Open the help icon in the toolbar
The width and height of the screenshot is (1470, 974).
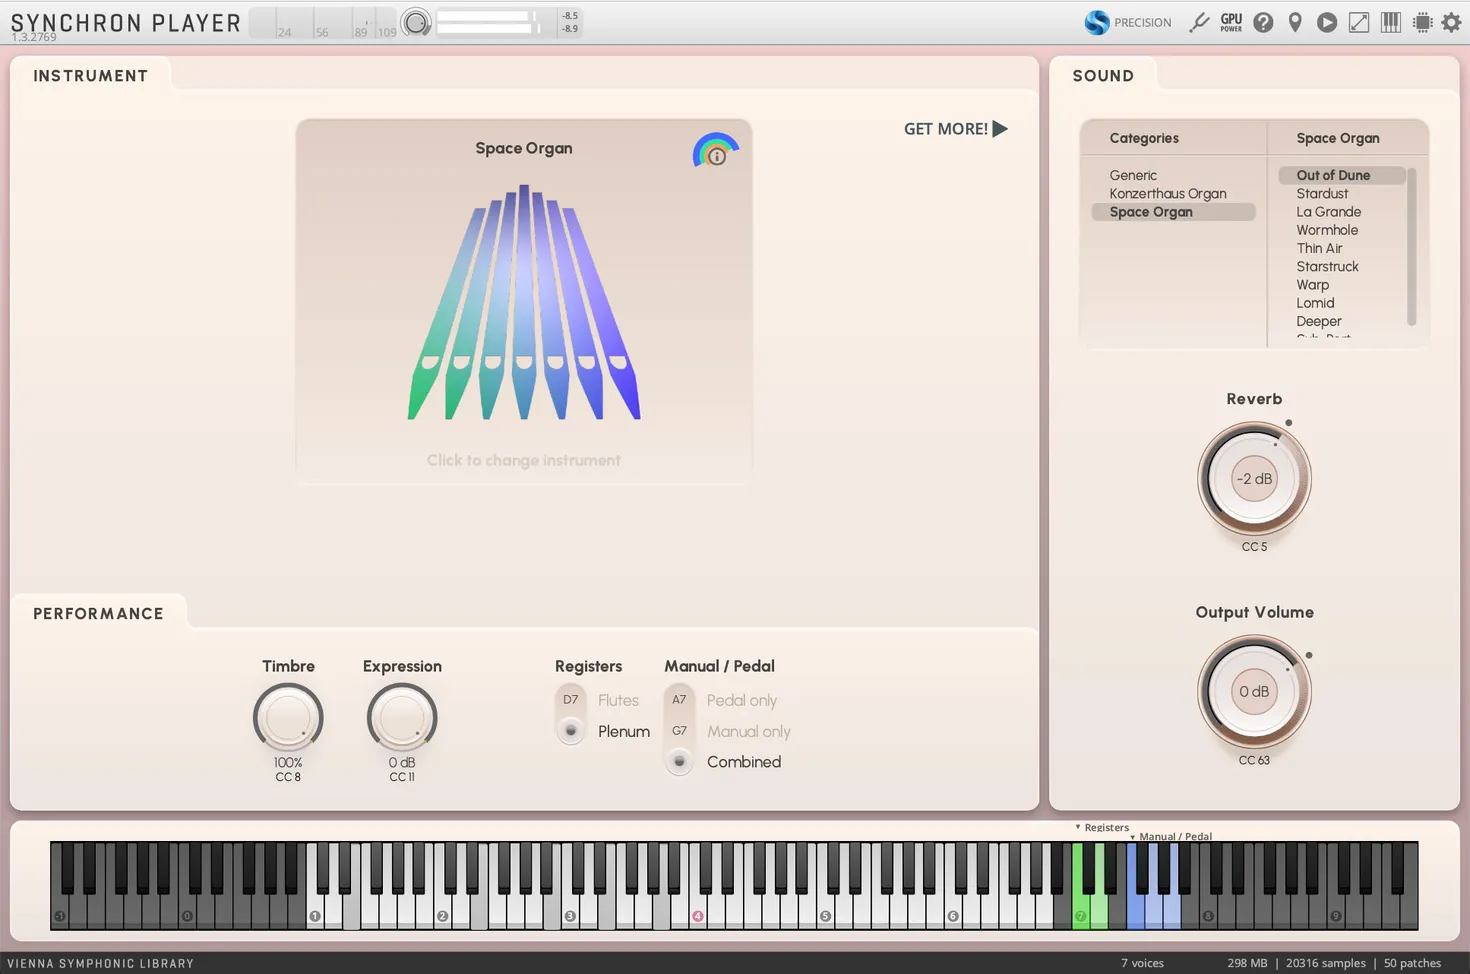(1263, 22)
